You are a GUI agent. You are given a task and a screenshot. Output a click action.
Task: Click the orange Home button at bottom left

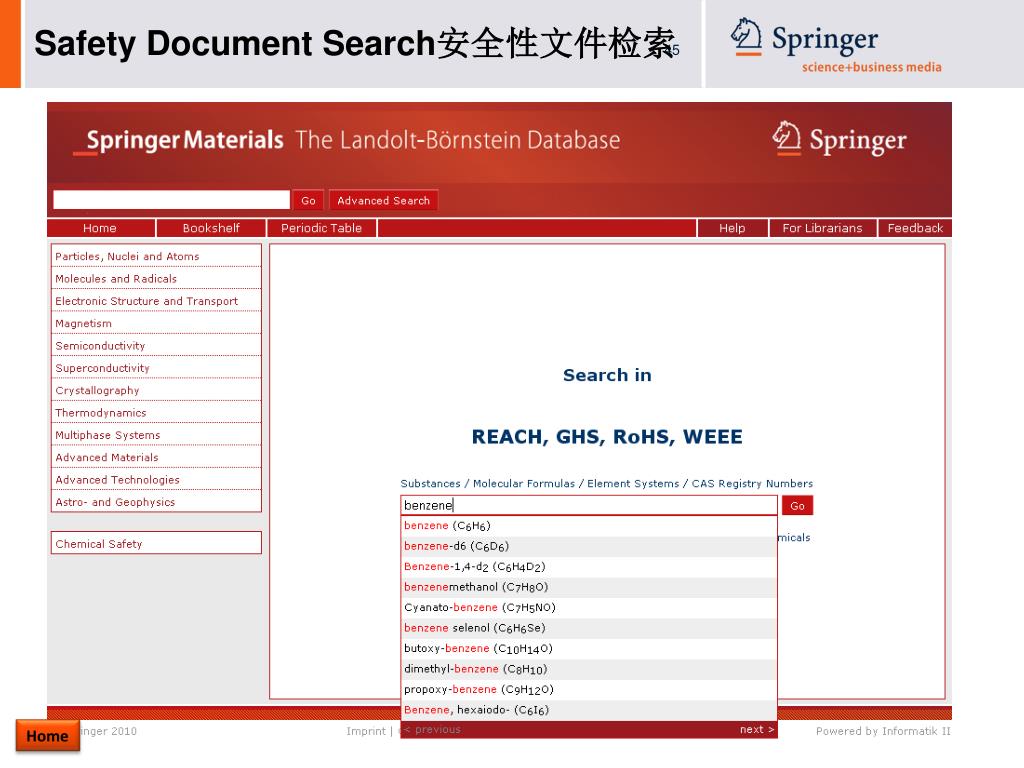48,736
